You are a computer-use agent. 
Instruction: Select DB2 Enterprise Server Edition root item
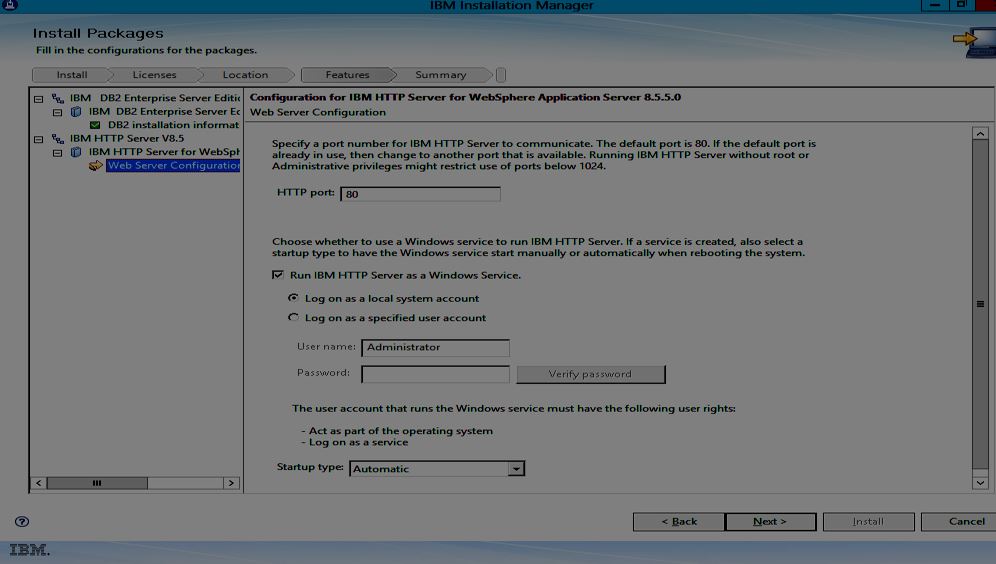(155, 98)
